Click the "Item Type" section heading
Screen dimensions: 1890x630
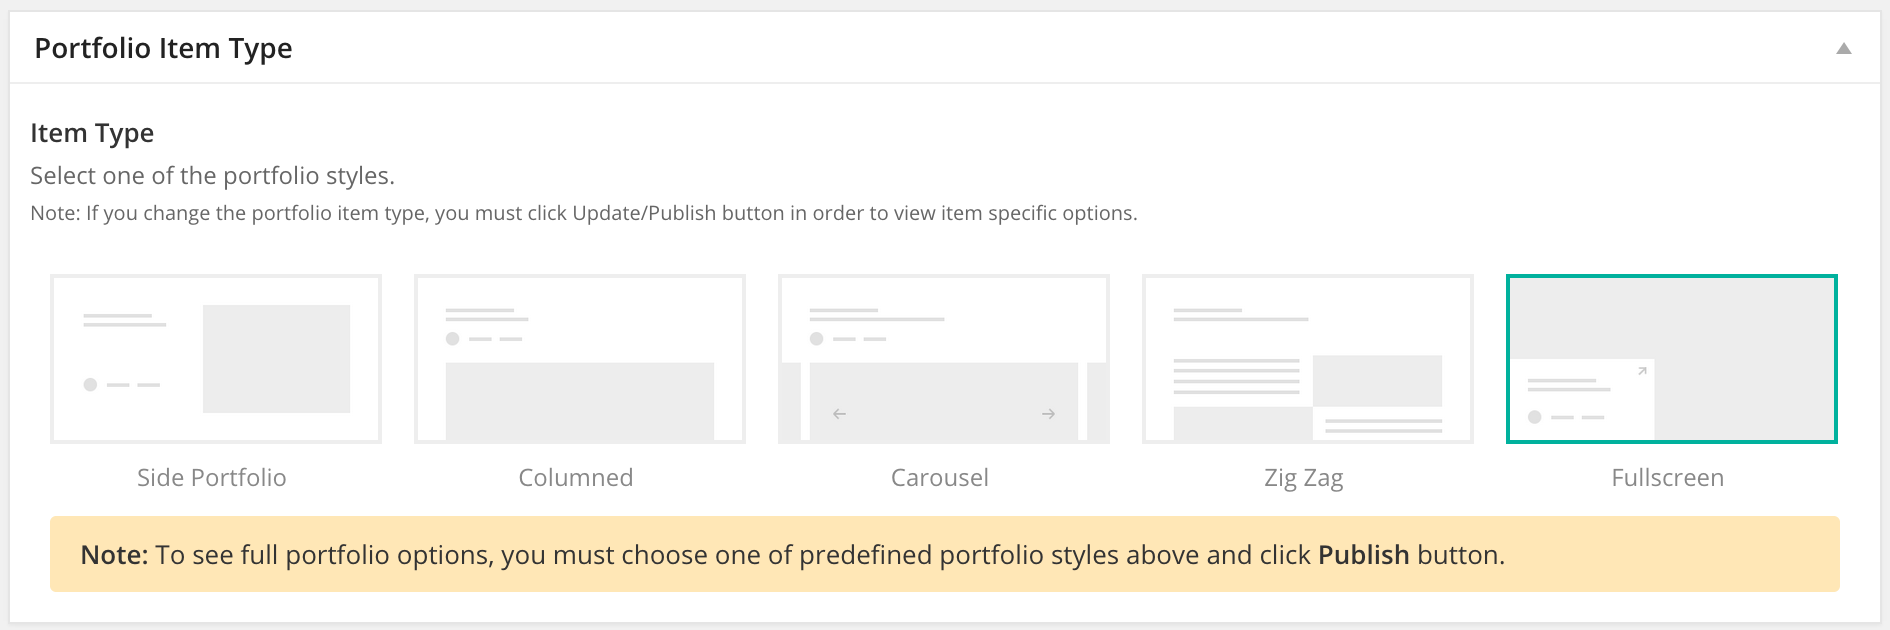[92, 133]
